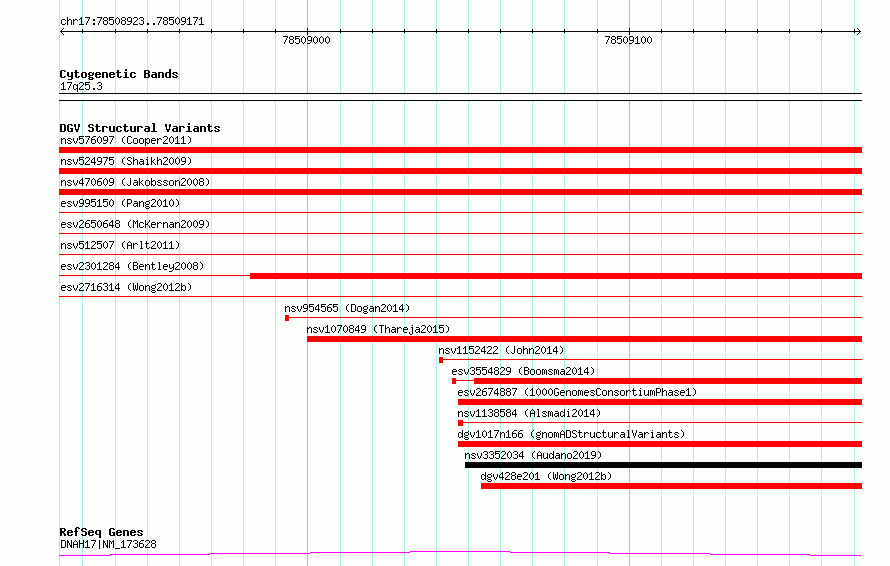The image size is (890, 566).
Task: Click the left arrowhead of the ruler
Action: (62, 32)
